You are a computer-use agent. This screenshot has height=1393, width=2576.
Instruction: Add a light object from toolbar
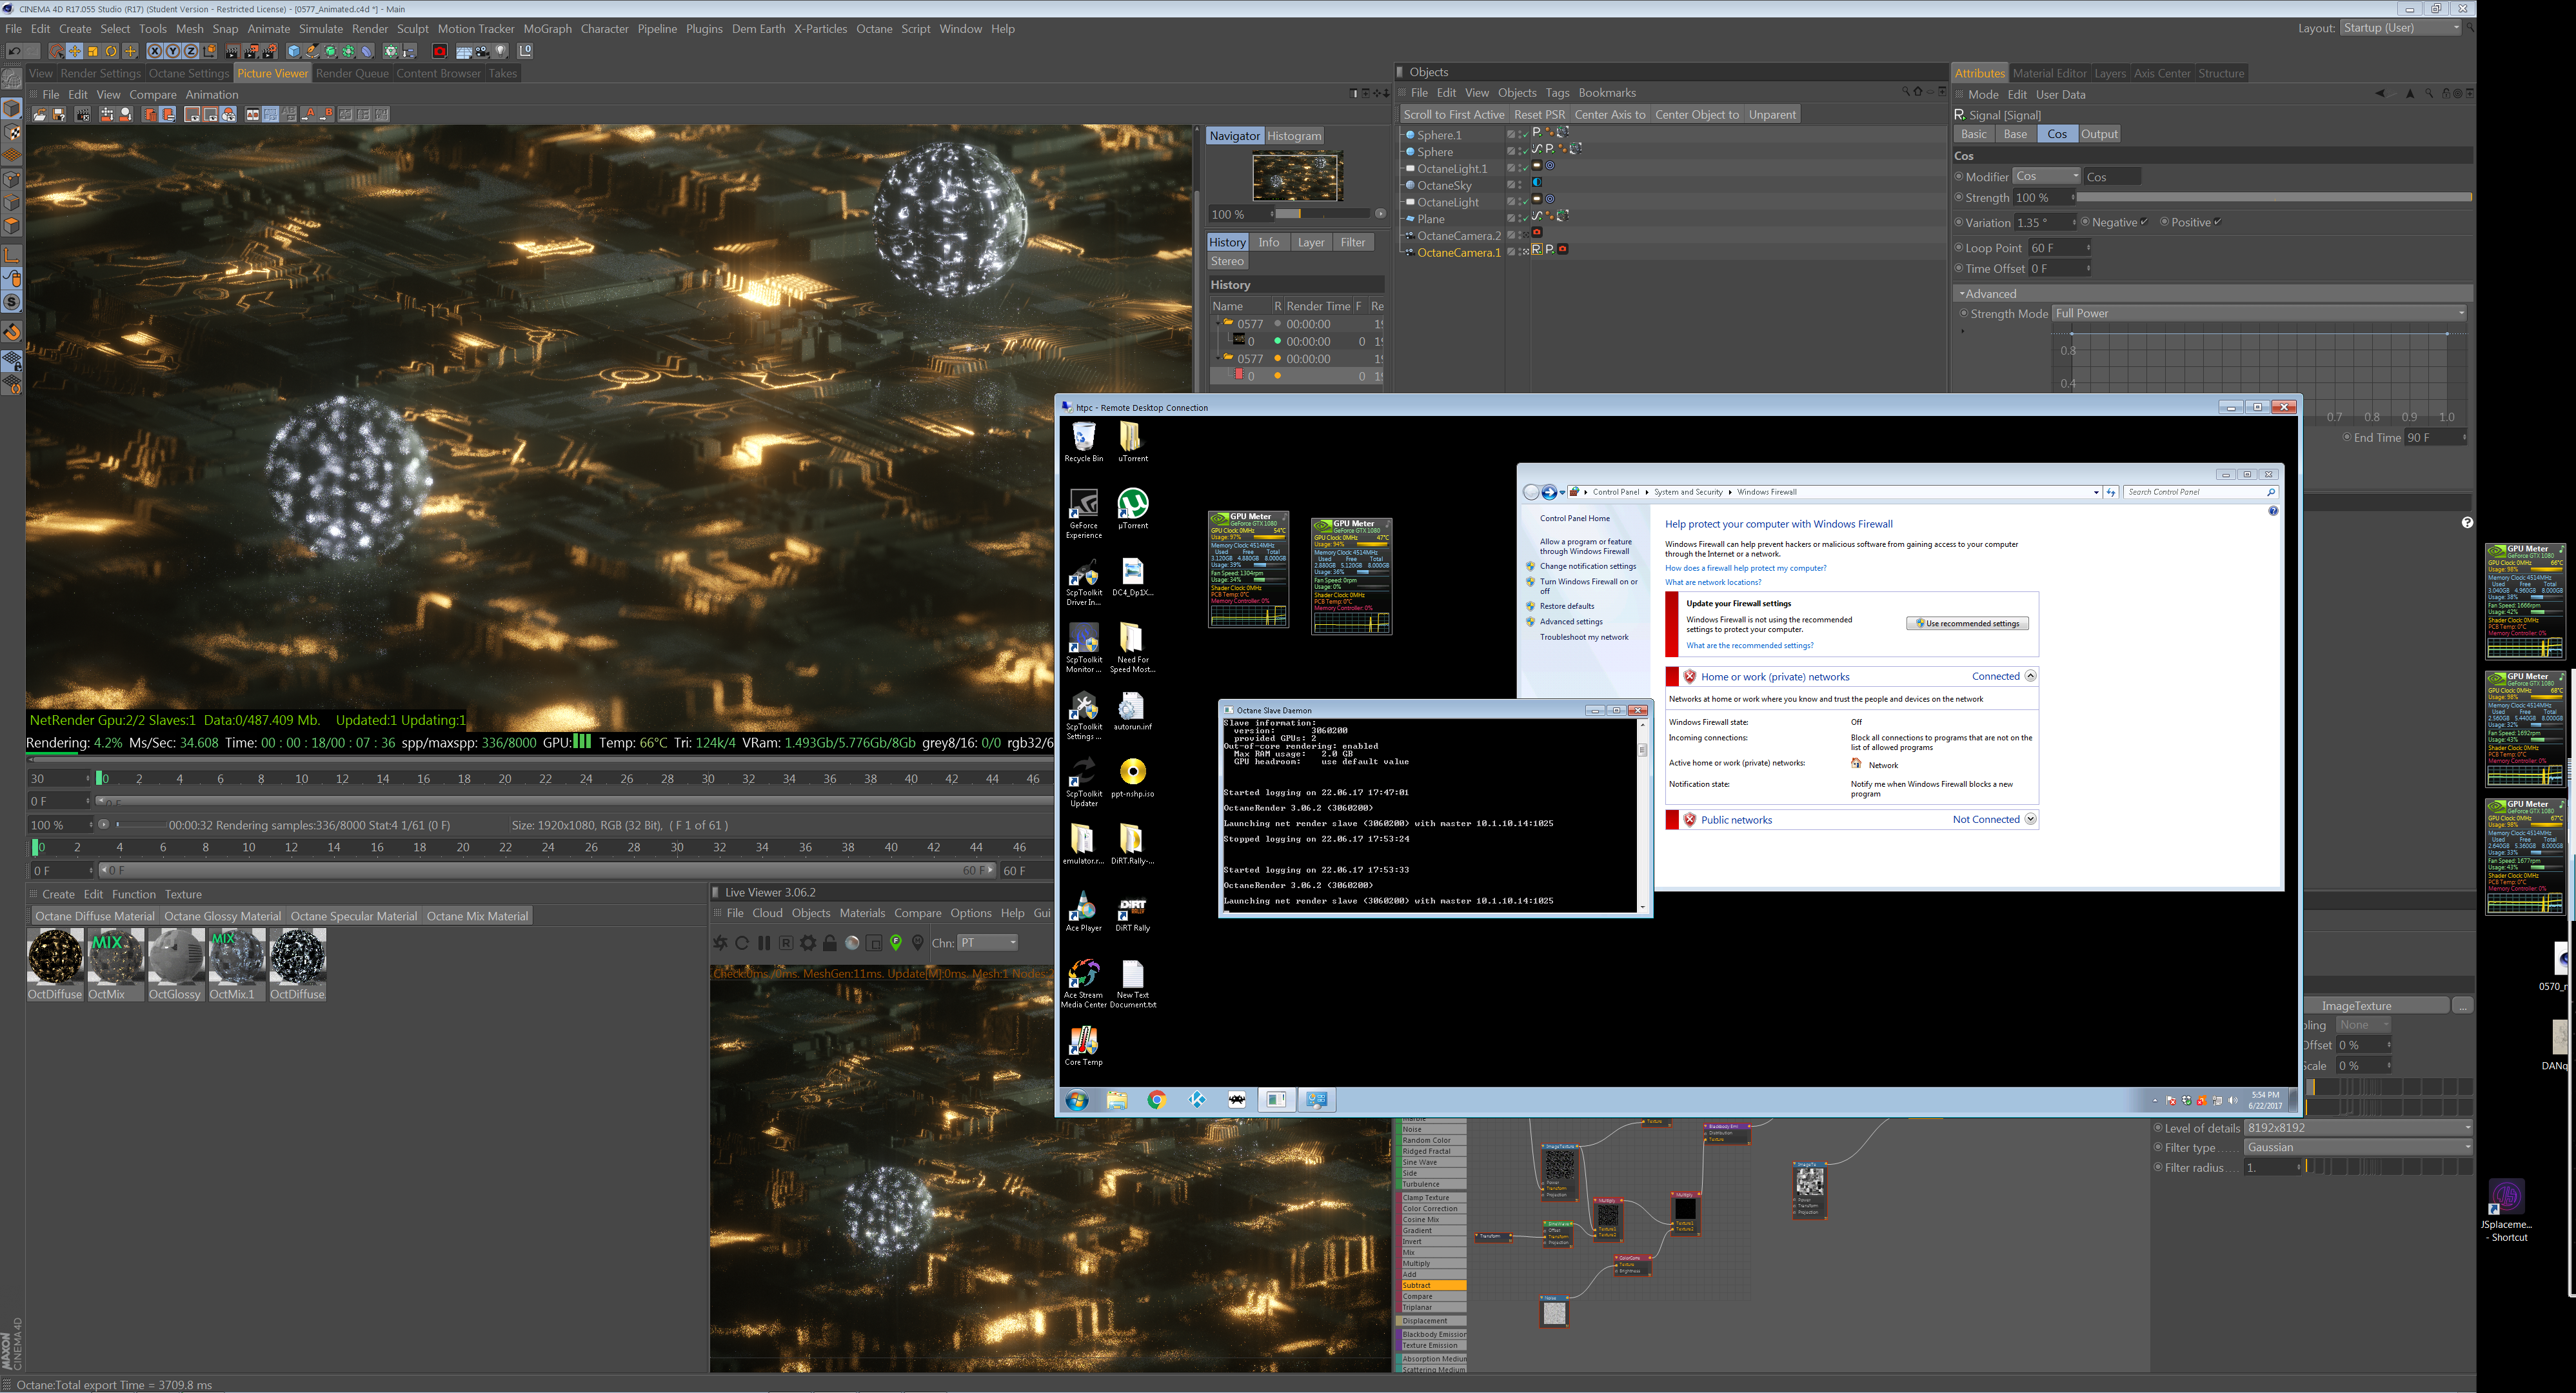pos(500,51)
